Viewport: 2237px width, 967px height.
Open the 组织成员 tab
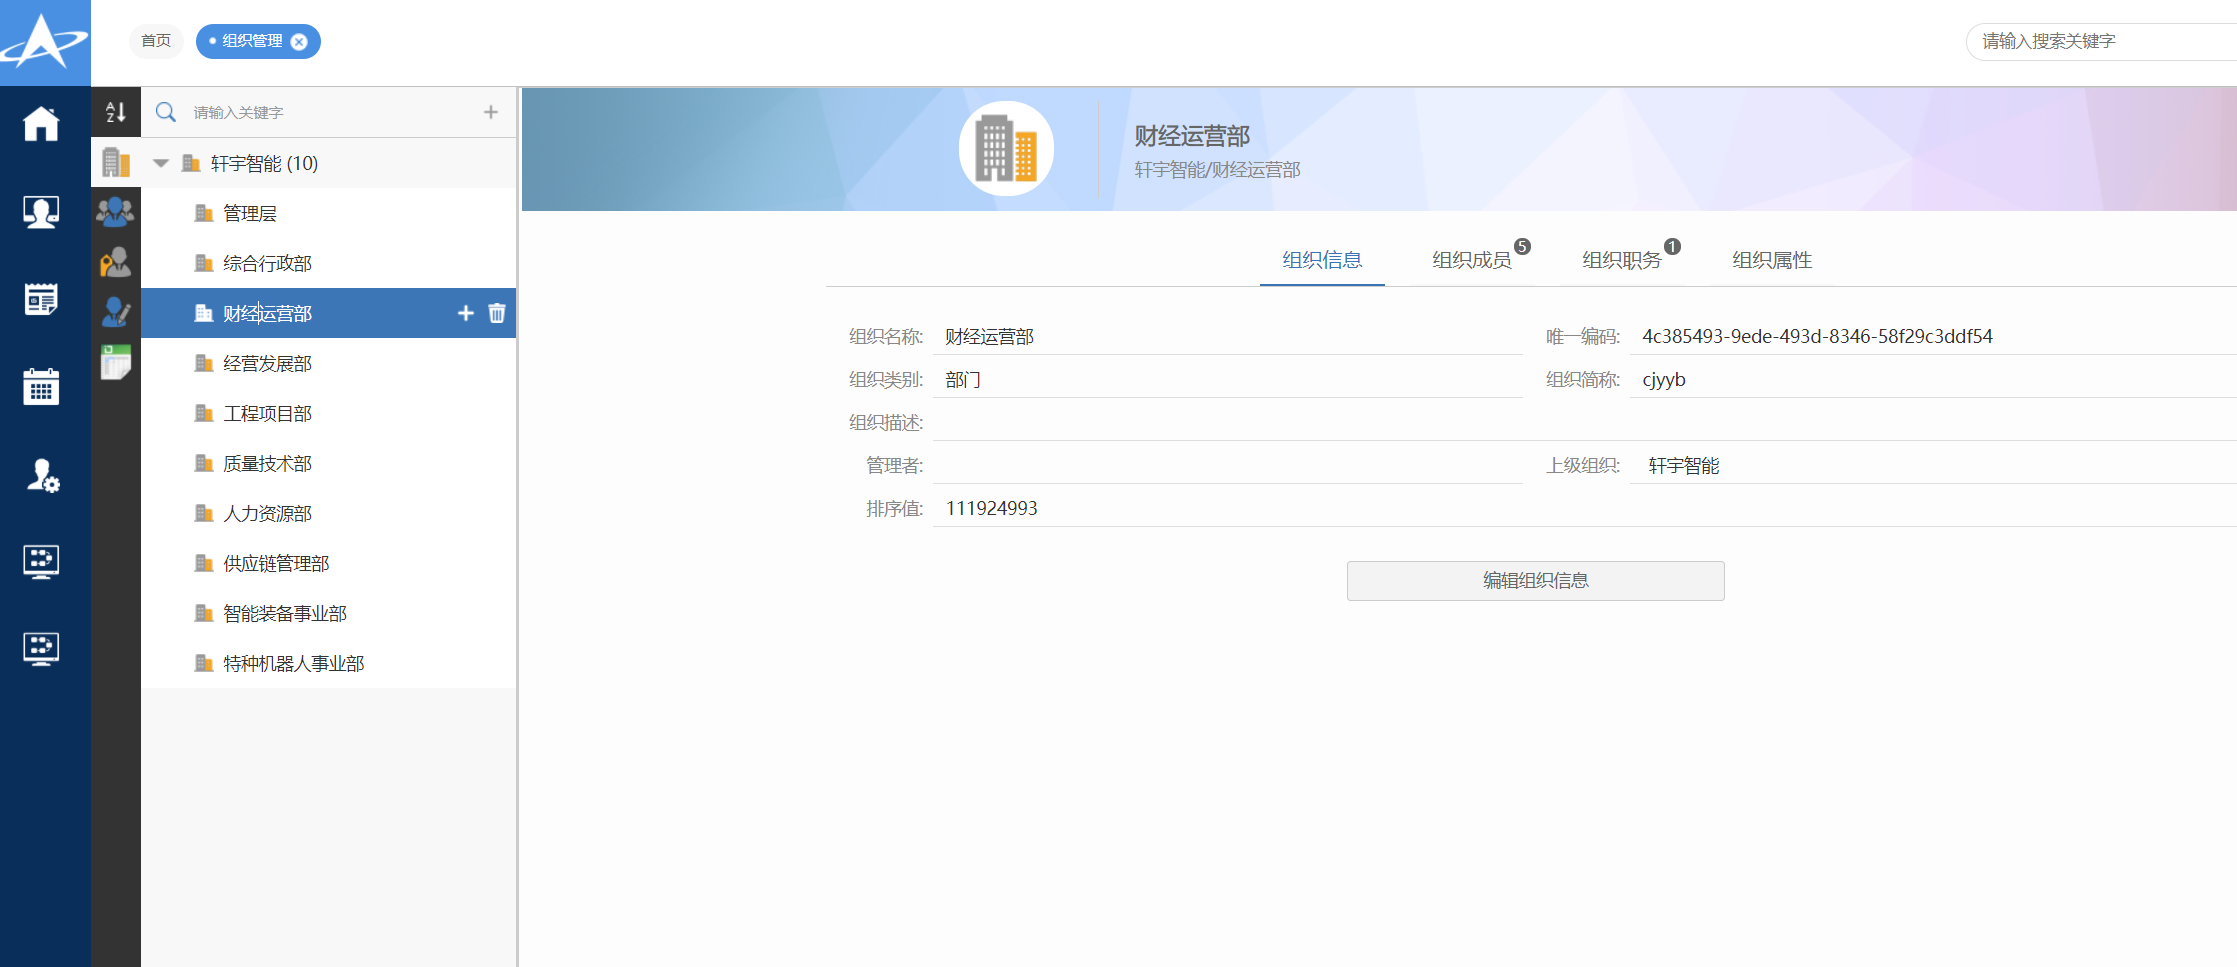click(1472, 260)
